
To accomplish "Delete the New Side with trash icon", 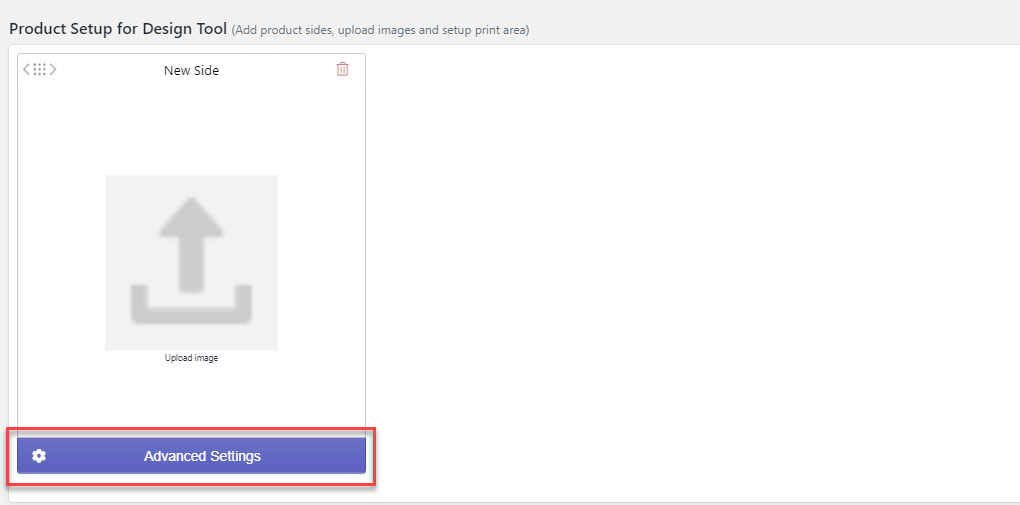I will pos(342,70).
